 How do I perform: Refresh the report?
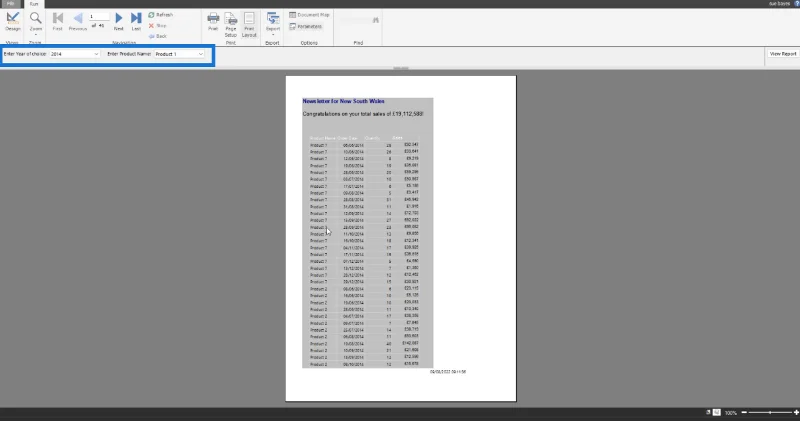pos(161,15)
